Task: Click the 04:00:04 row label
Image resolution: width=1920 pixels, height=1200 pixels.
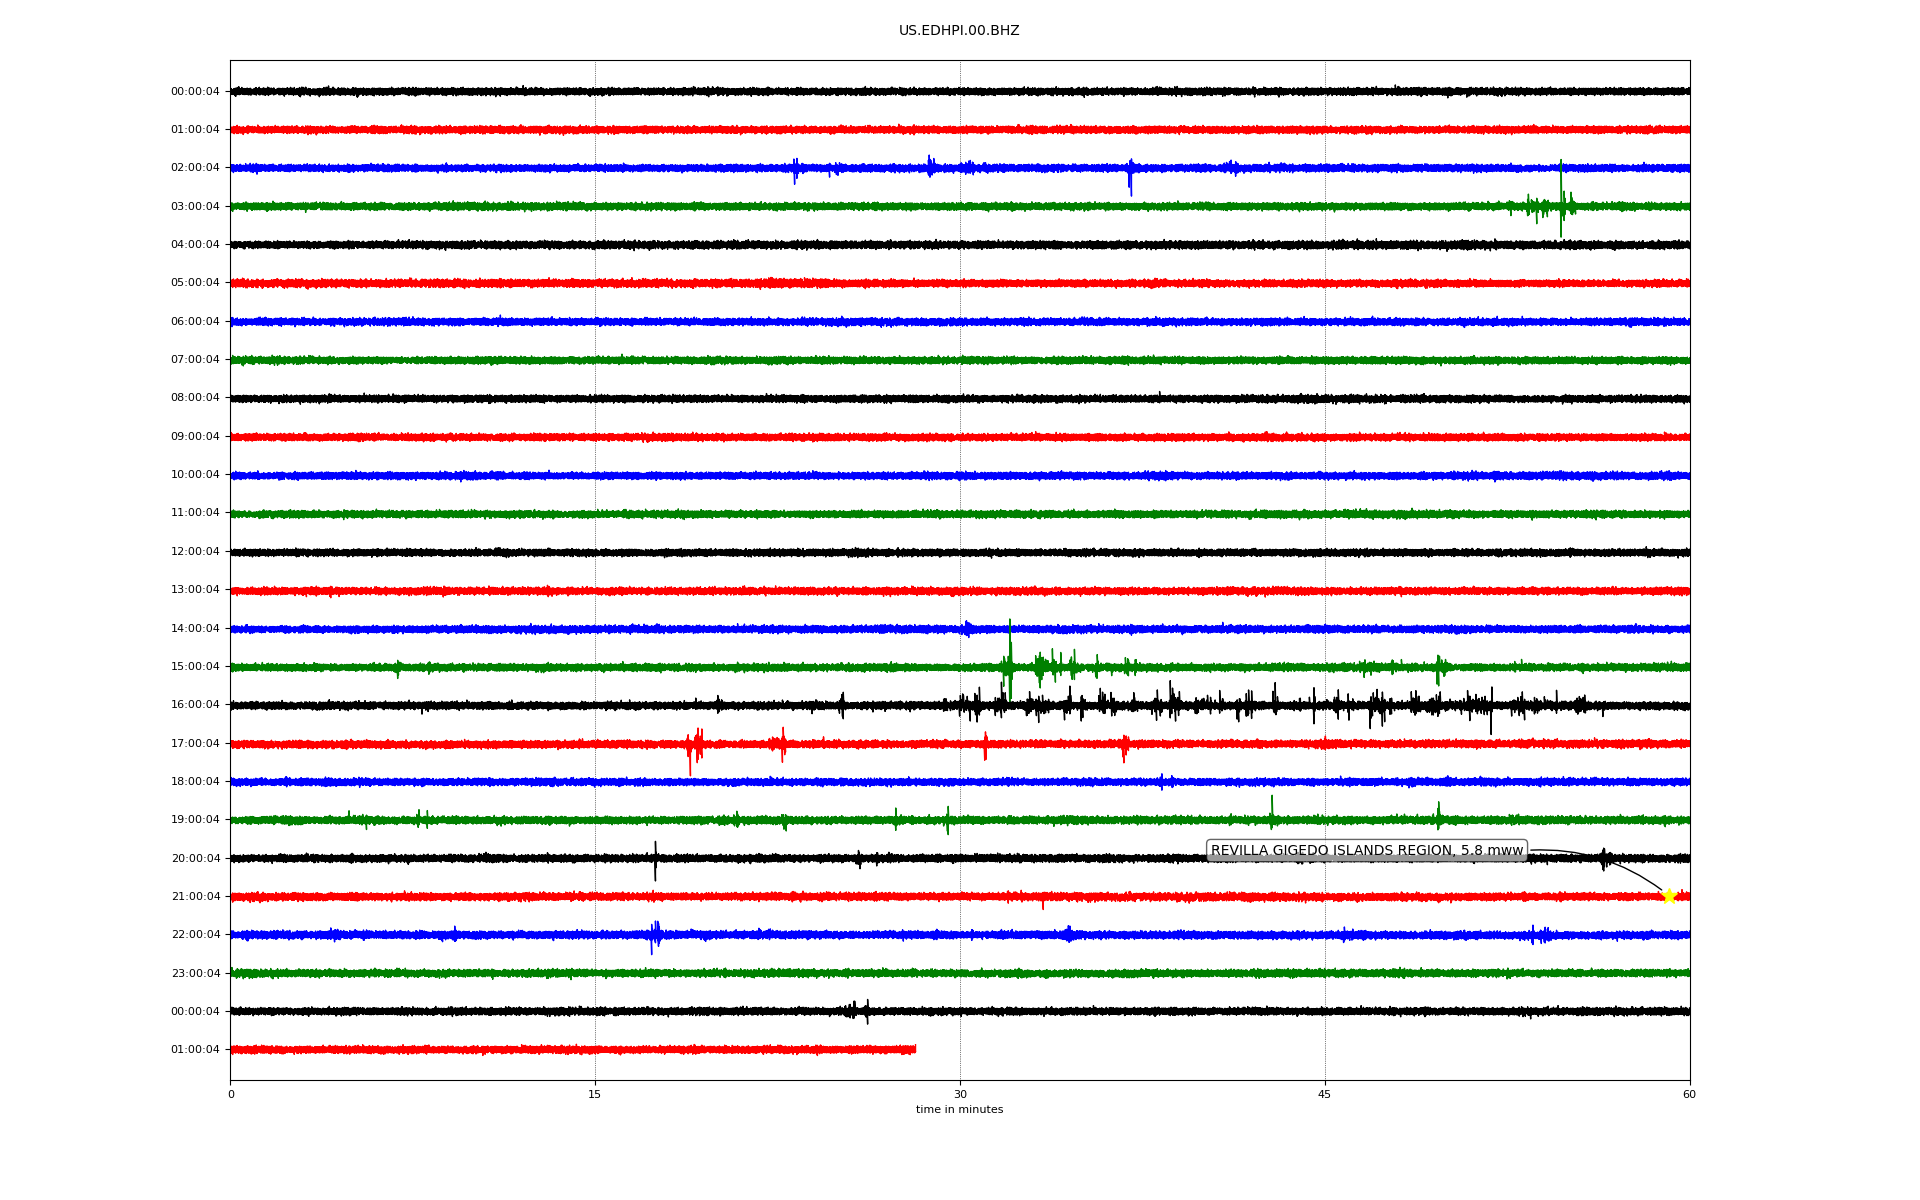Action: 195,245
